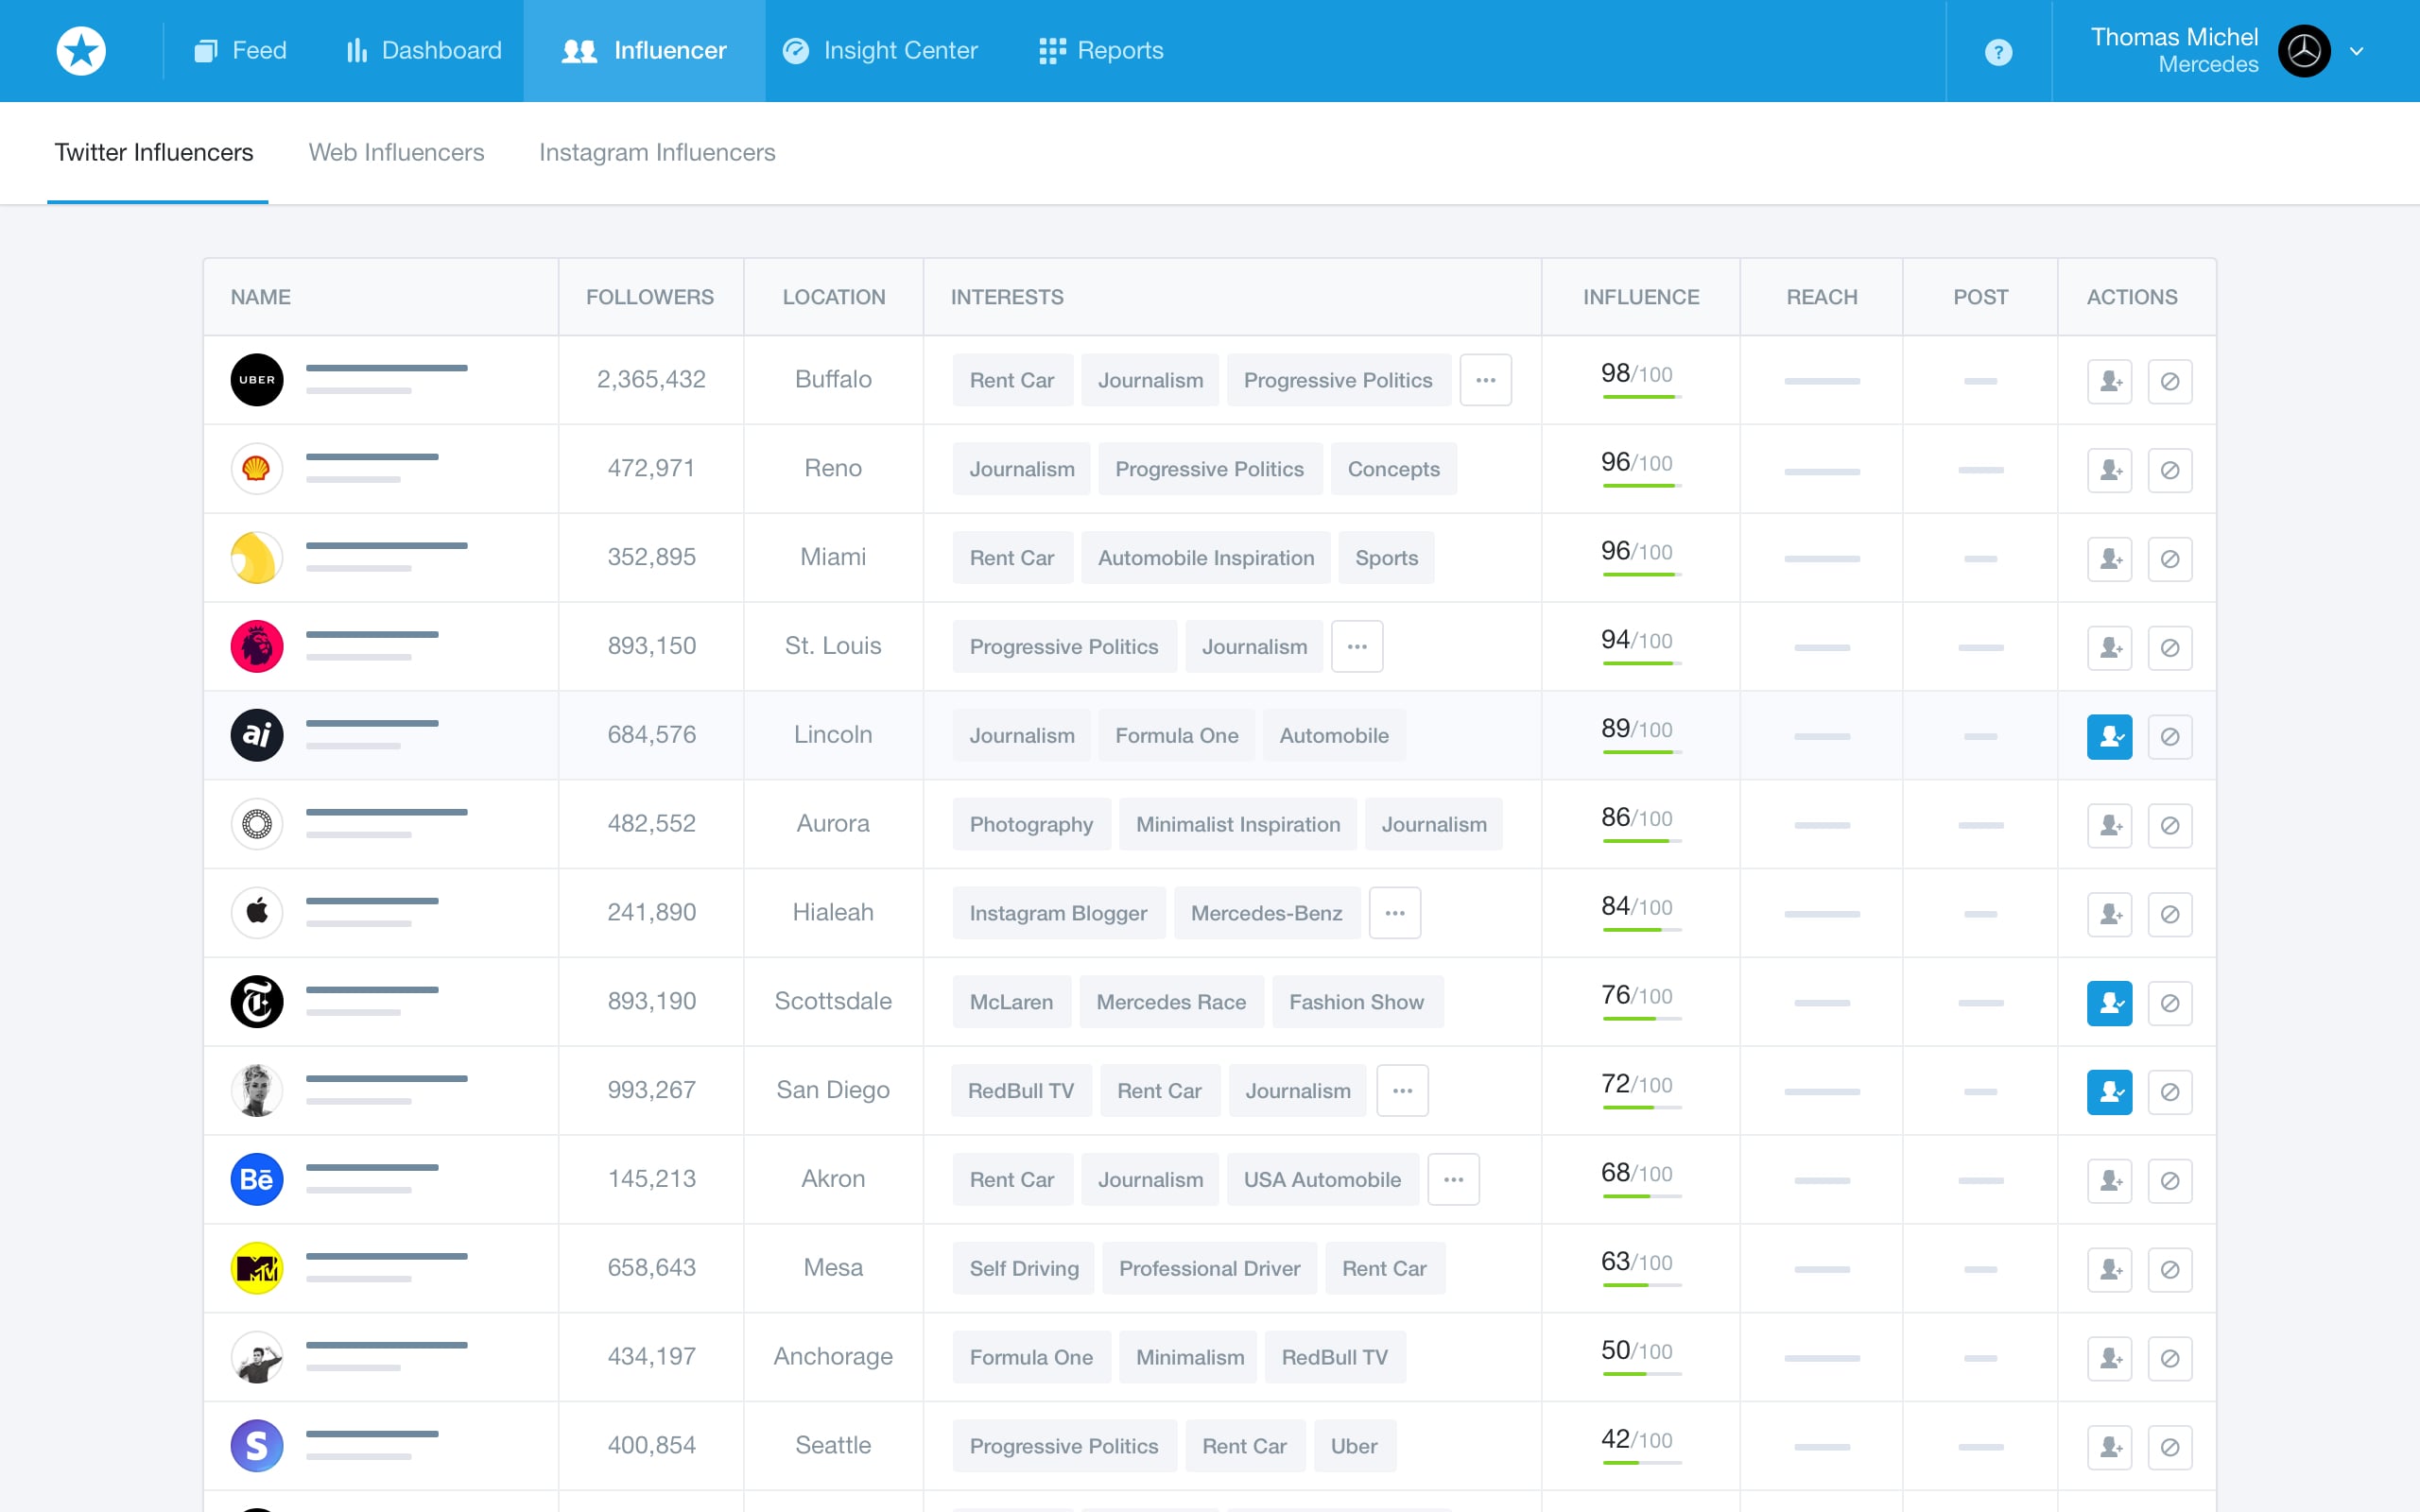
Task: Click the block icon in Seattle row
Action: point(2169,1447)
